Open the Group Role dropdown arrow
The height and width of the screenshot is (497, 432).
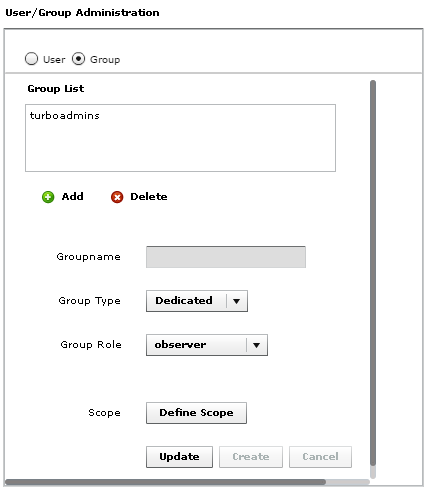click(x=256, y=345)
